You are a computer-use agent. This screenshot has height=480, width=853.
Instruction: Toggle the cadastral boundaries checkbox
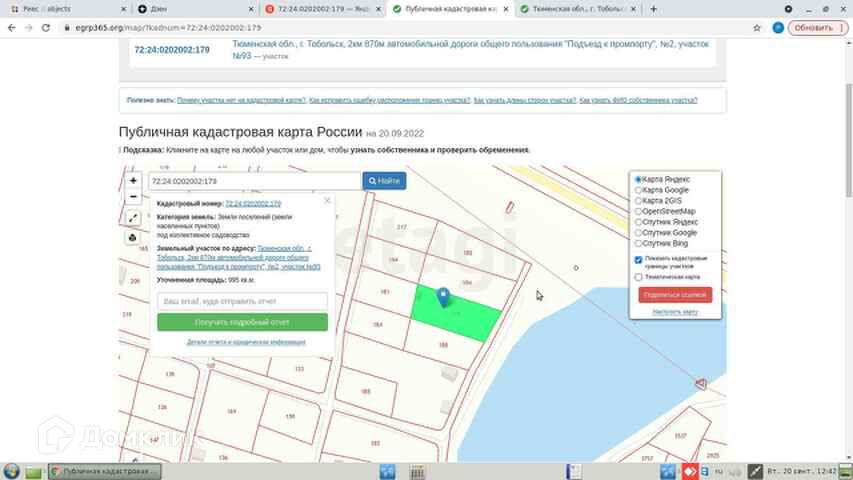639,260
